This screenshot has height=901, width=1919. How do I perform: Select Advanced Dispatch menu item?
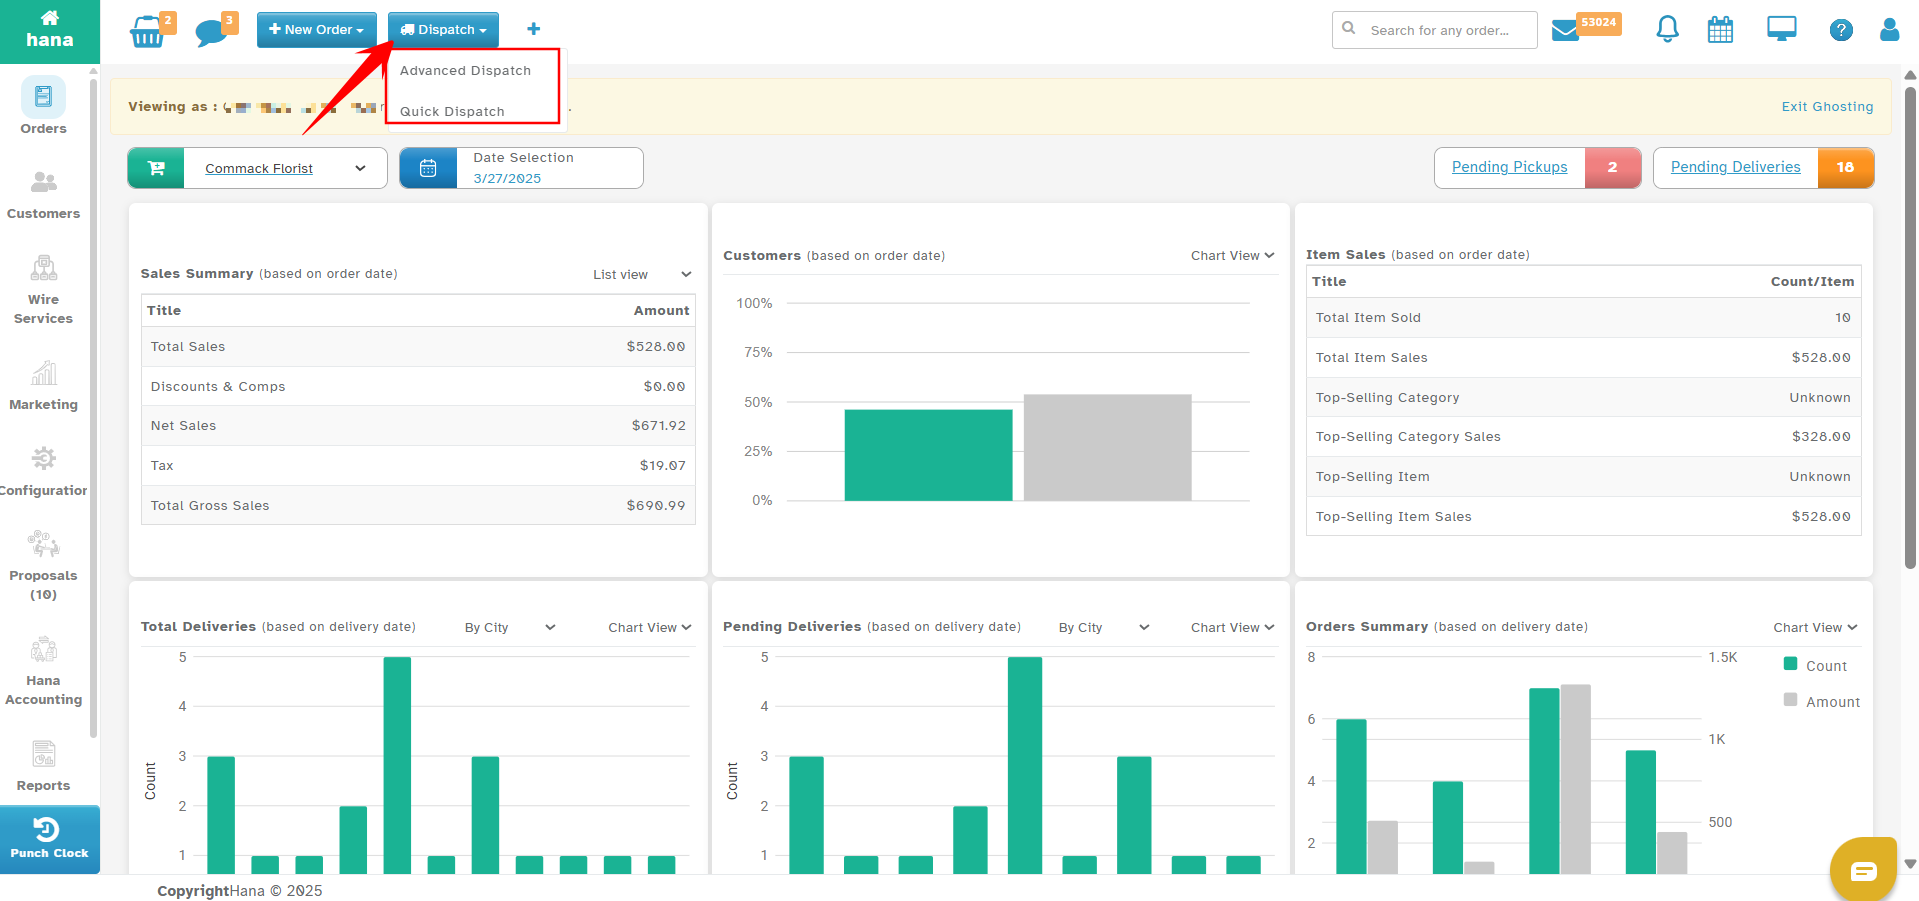tap(466, 71)
